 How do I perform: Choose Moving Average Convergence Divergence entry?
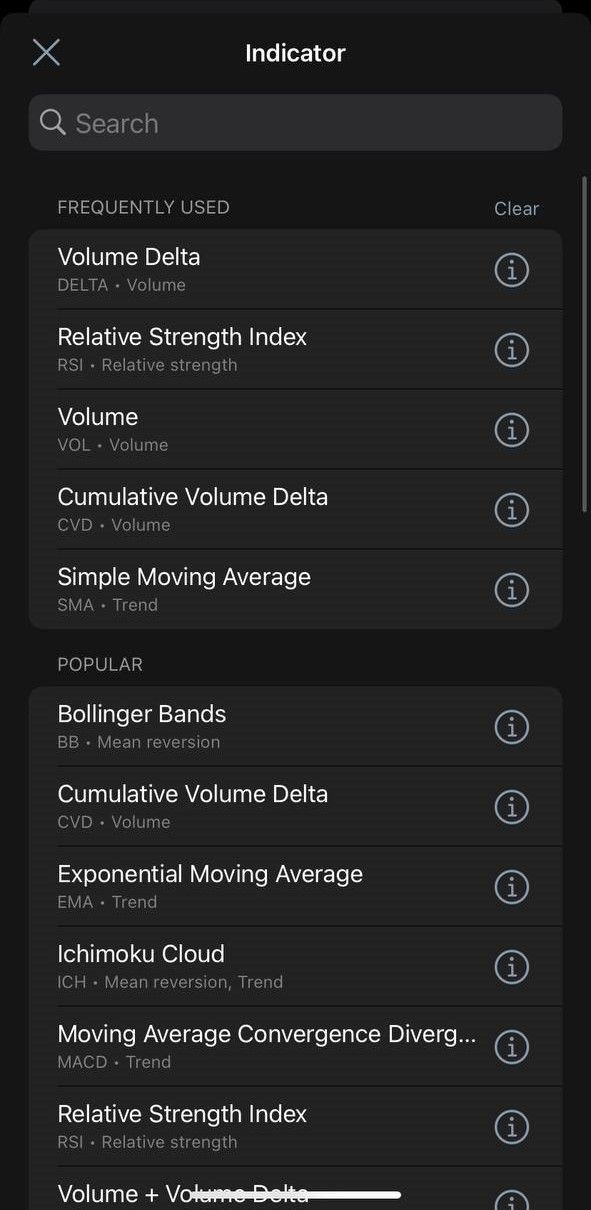click(295, 1046)
